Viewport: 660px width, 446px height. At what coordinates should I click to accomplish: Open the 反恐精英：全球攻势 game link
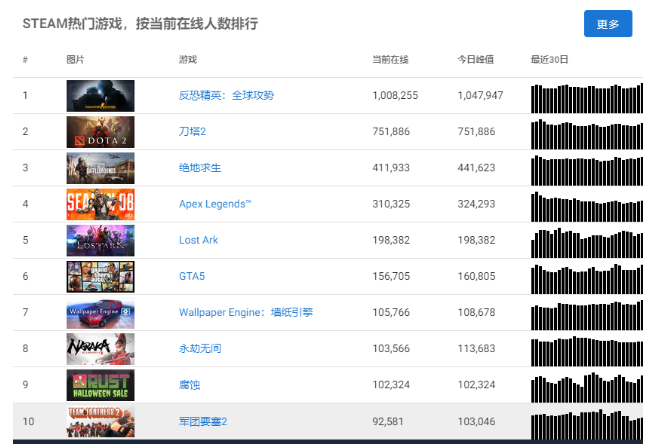[226, 96]
